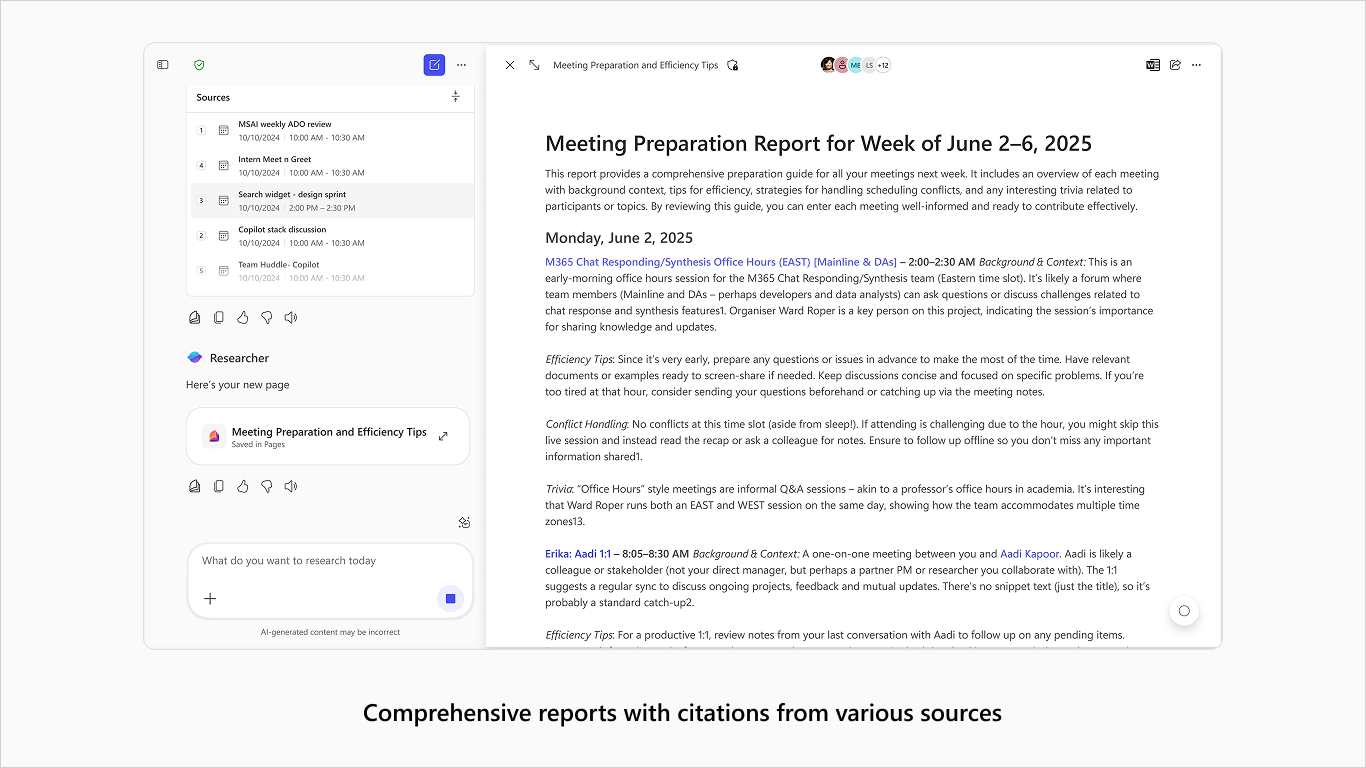Expand the page to full view

[534, 65]
